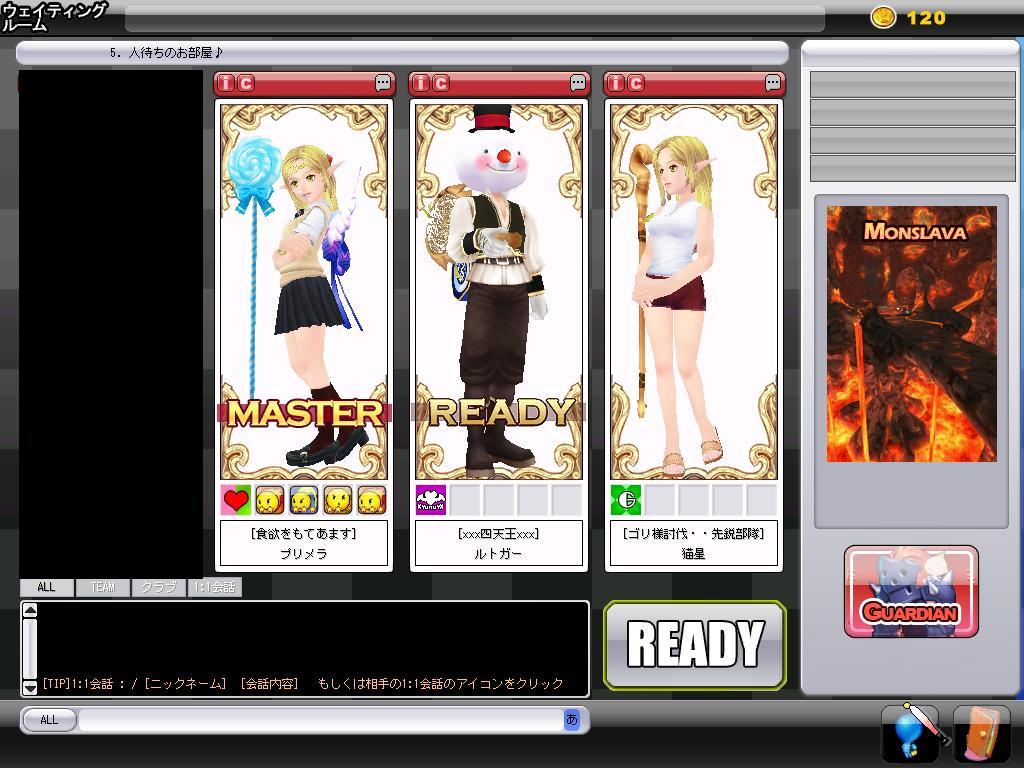Click the green G emblem icon

tap(626, 500)
